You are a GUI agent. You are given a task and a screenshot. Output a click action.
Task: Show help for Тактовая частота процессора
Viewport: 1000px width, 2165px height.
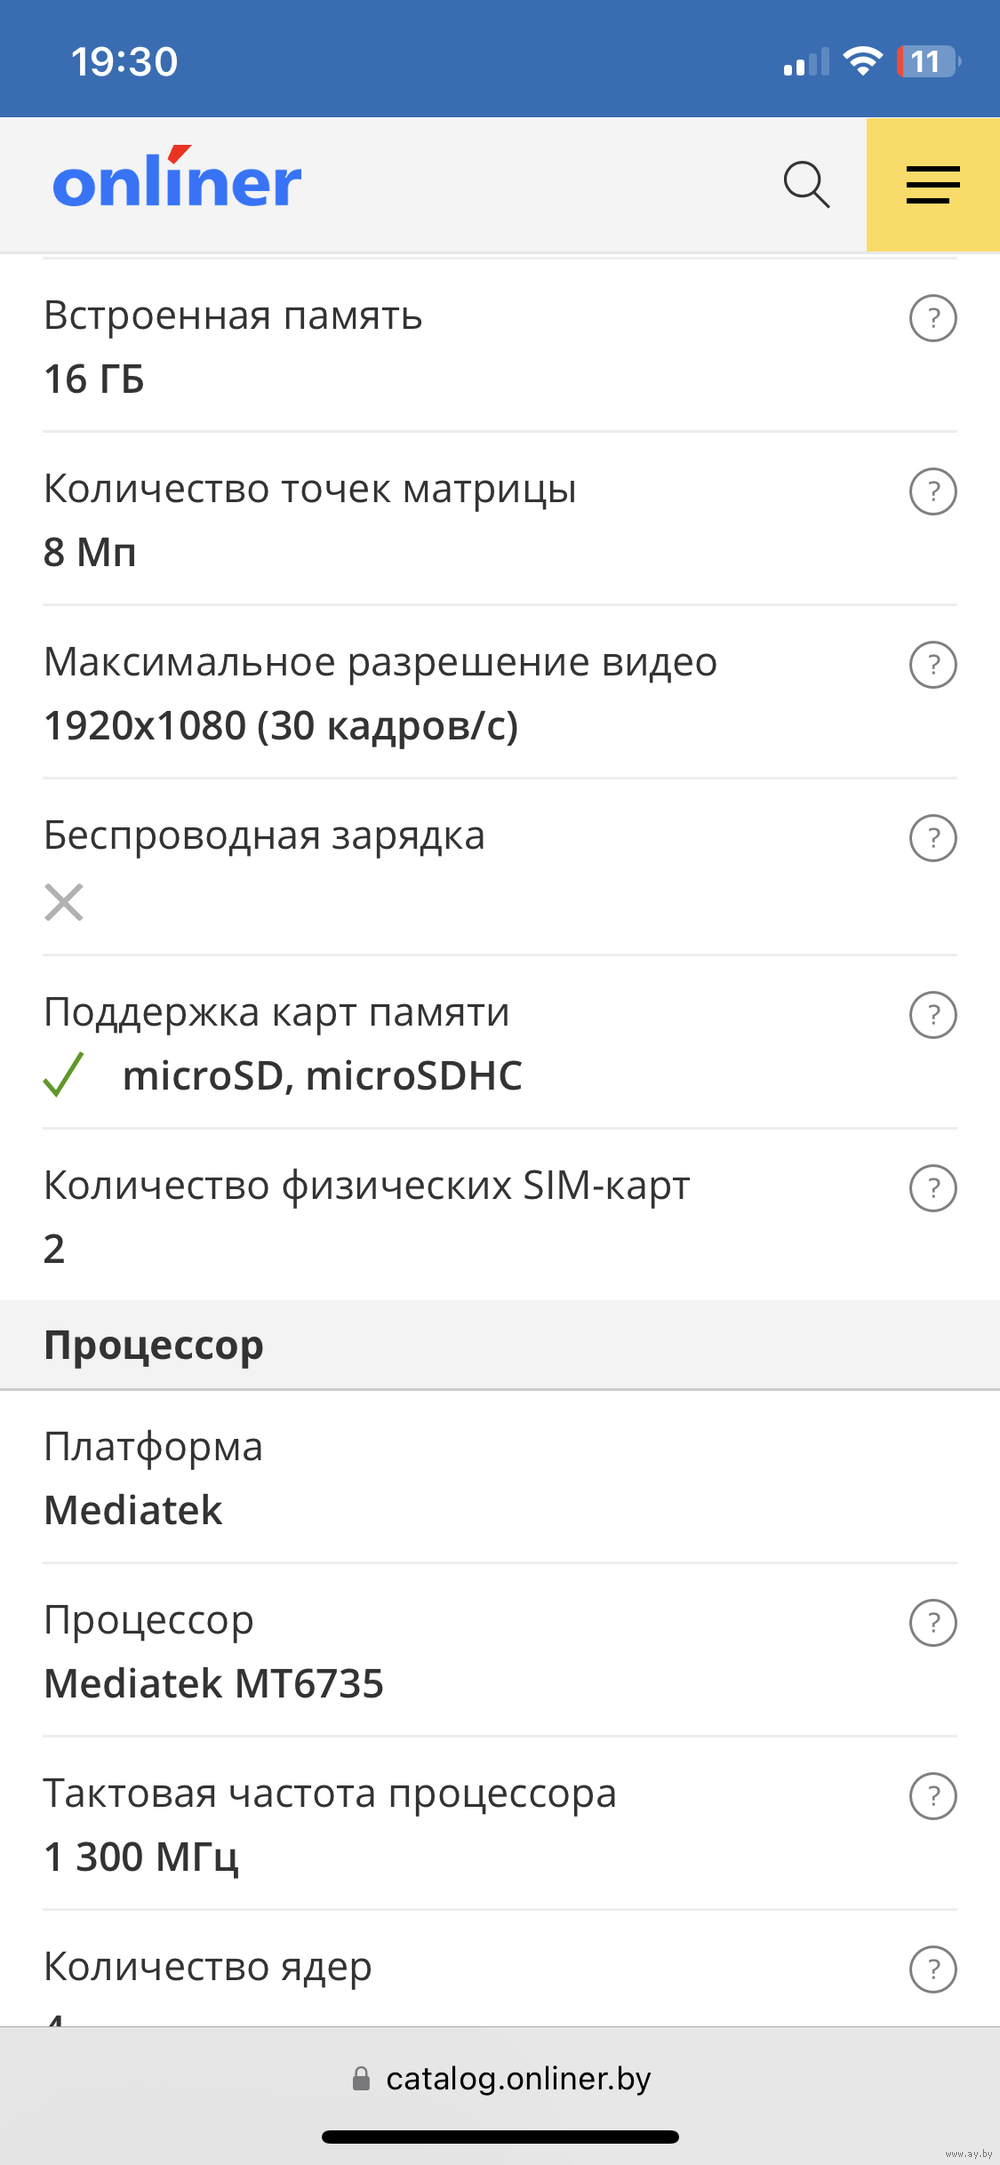(933, 1796)
